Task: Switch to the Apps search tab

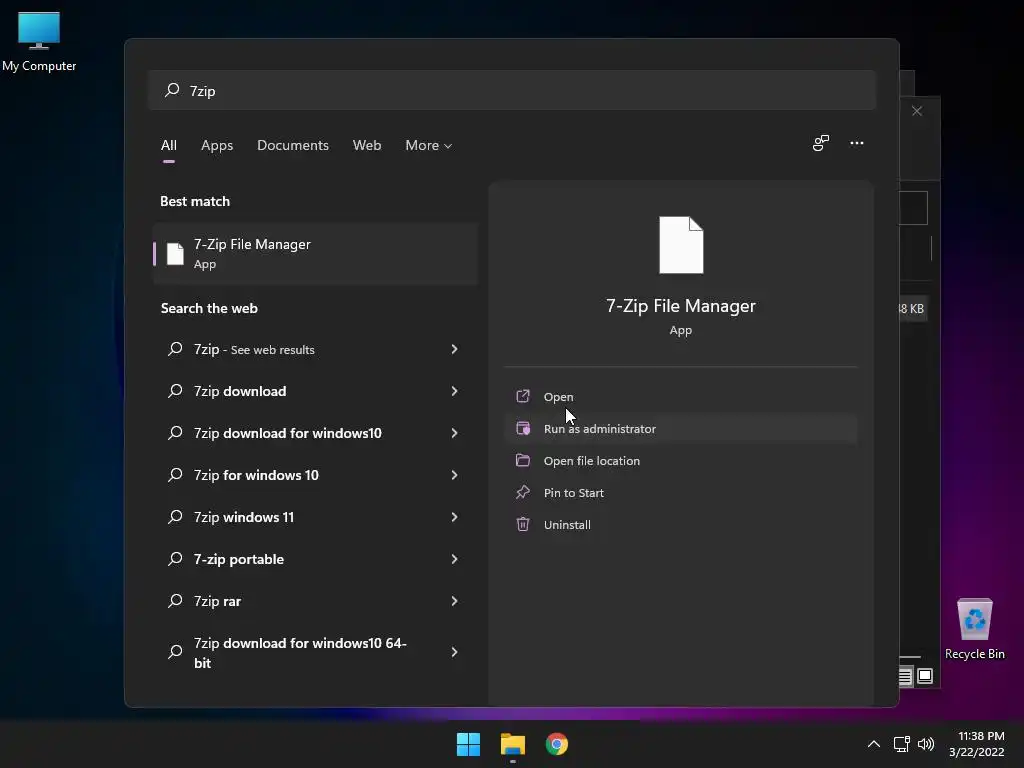Action: [x=217, y=145]
